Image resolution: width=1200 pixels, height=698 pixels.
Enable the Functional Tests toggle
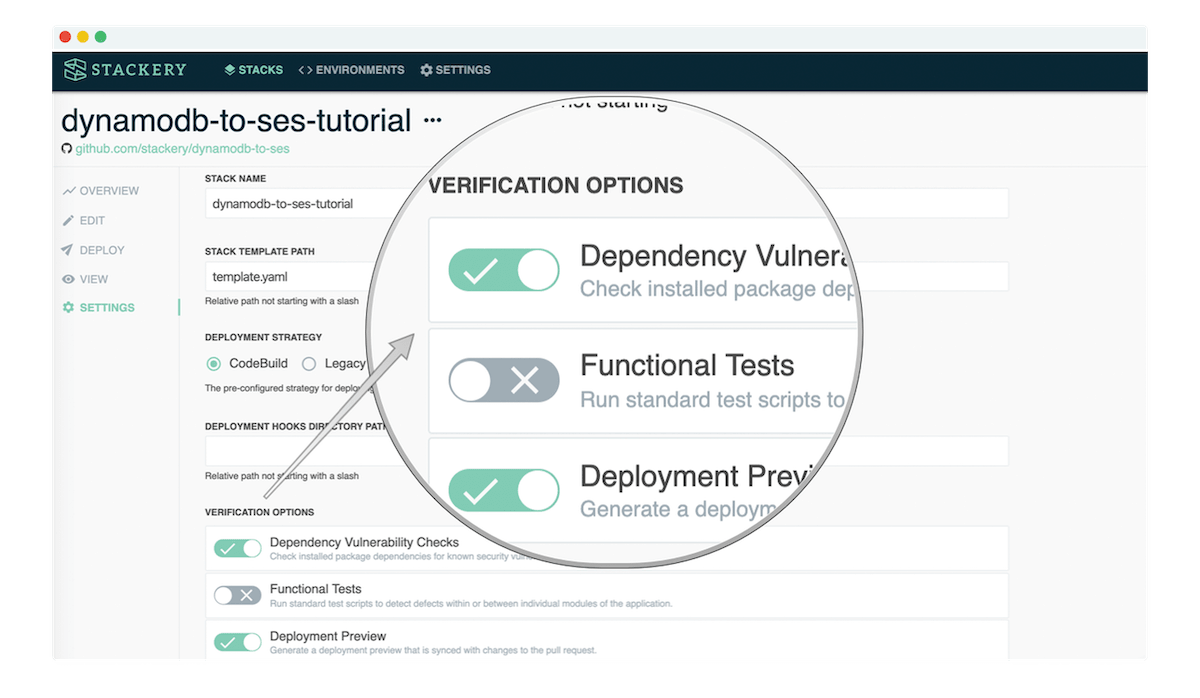click(238, 595)
